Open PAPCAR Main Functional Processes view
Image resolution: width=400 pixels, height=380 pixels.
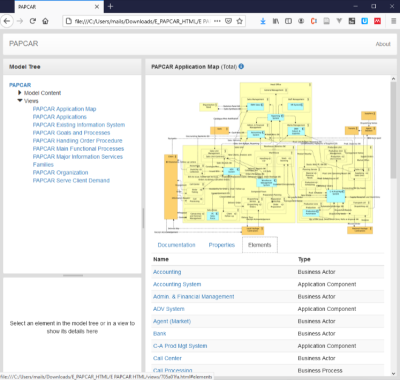[x=78, y=149]
